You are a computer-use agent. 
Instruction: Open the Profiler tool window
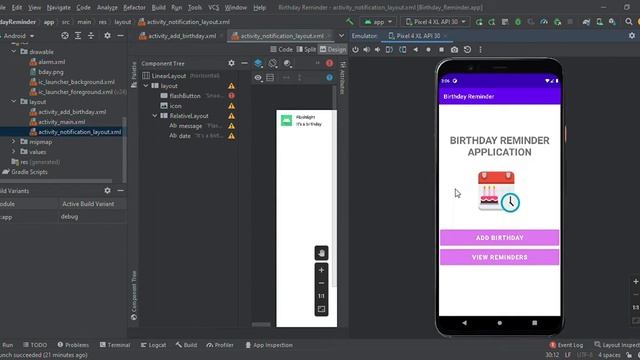pos(220,345)
